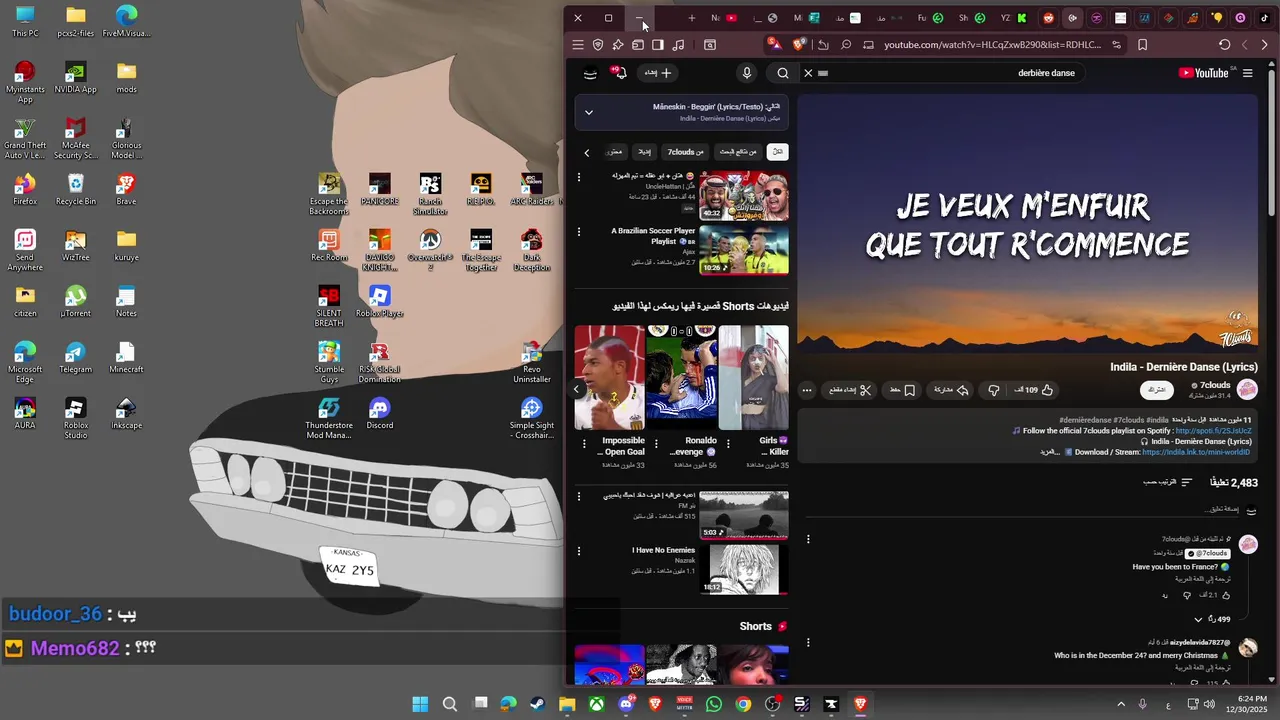1280x720 pixels.
Task: Click the YouTube create plus button
Action: (x=658, y=73)
